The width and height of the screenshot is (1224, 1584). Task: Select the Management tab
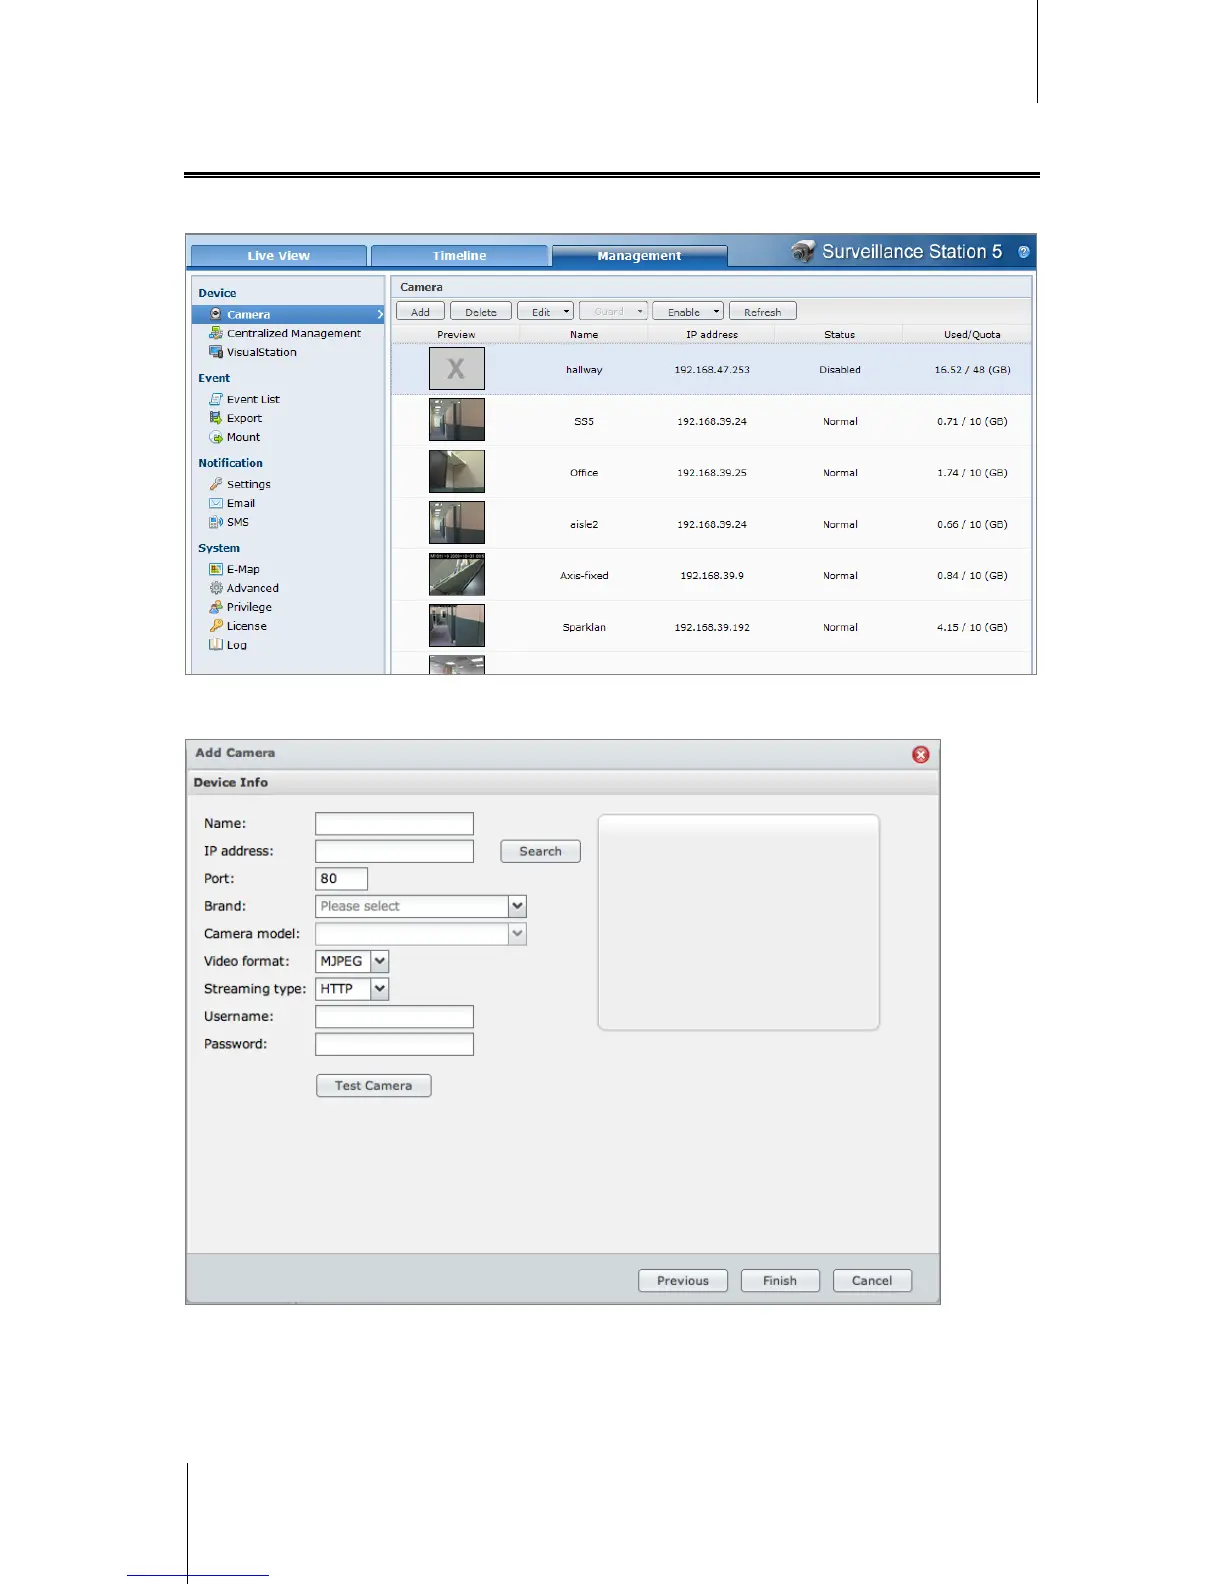(639, 256)
